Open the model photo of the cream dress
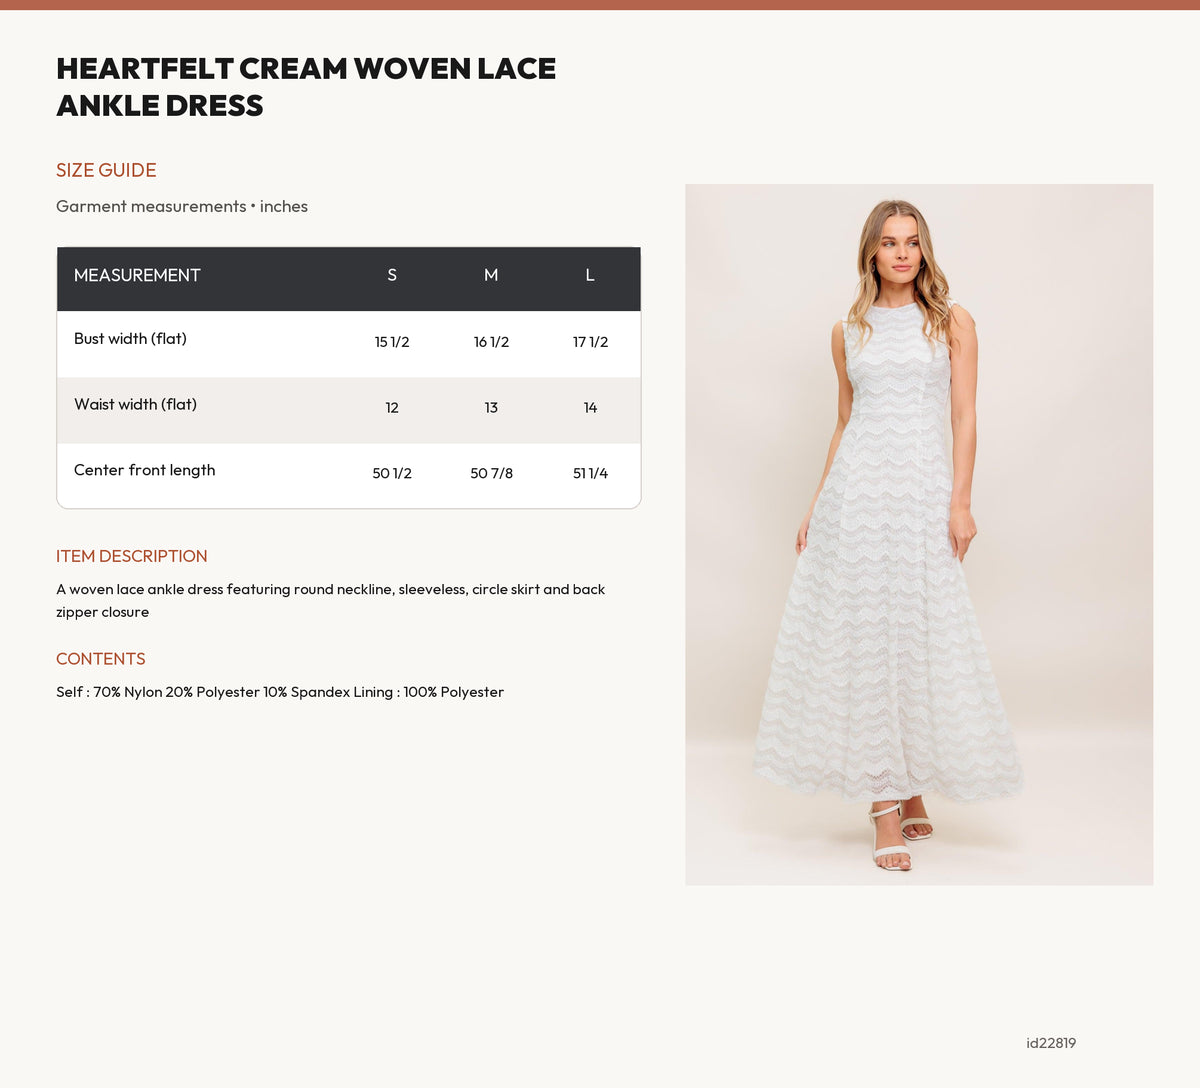Screen dimensions: 1200x1088 [919, 535]
